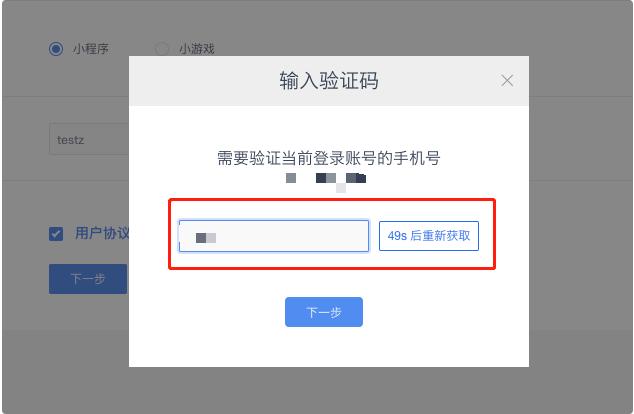Viewport: 634px width, 414px height.
Task: Click the 49s 后重新获取 resend button
Action: pos(429,236)
